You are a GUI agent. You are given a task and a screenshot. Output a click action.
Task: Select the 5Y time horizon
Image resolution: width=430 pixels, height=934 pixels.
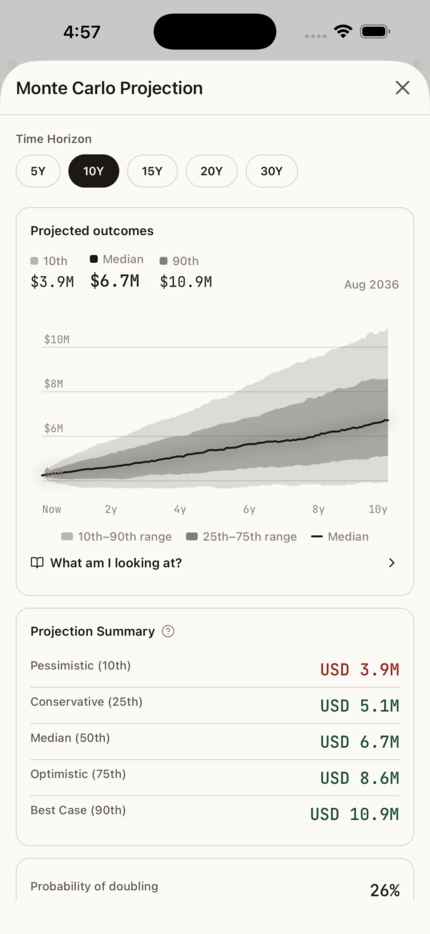38,172
